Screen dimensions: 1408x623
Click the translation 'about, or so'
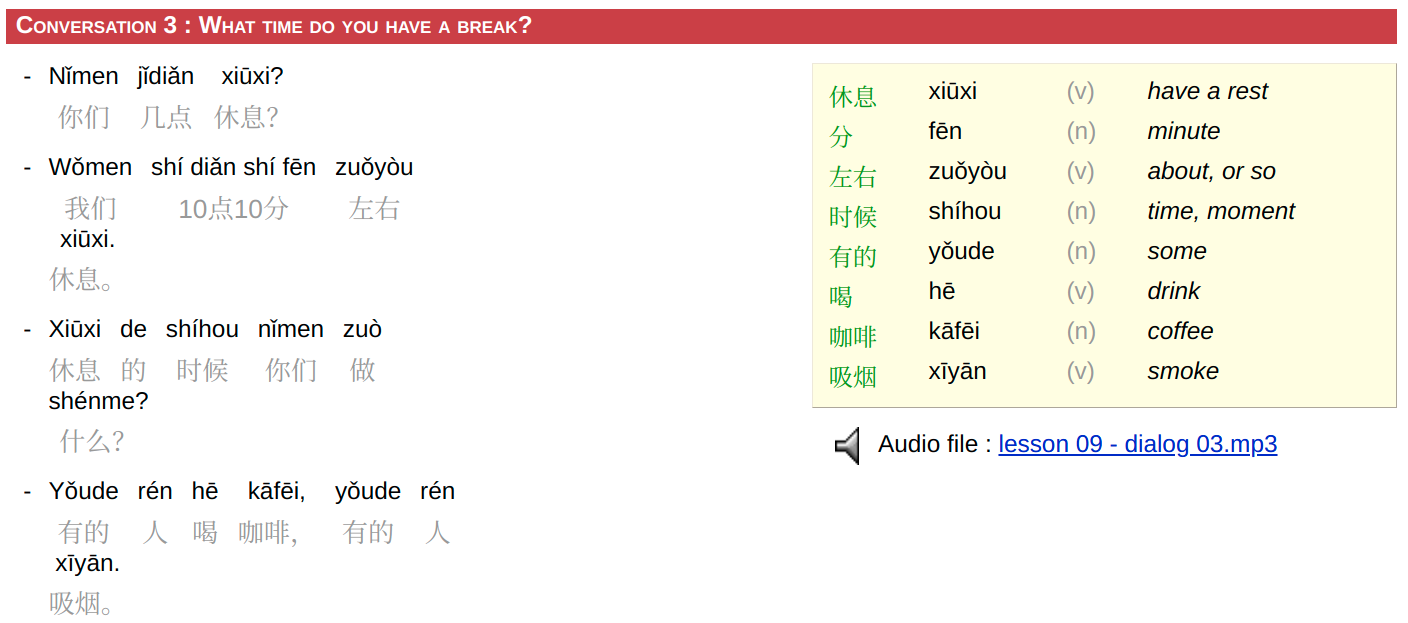(x=1212, y=171)
